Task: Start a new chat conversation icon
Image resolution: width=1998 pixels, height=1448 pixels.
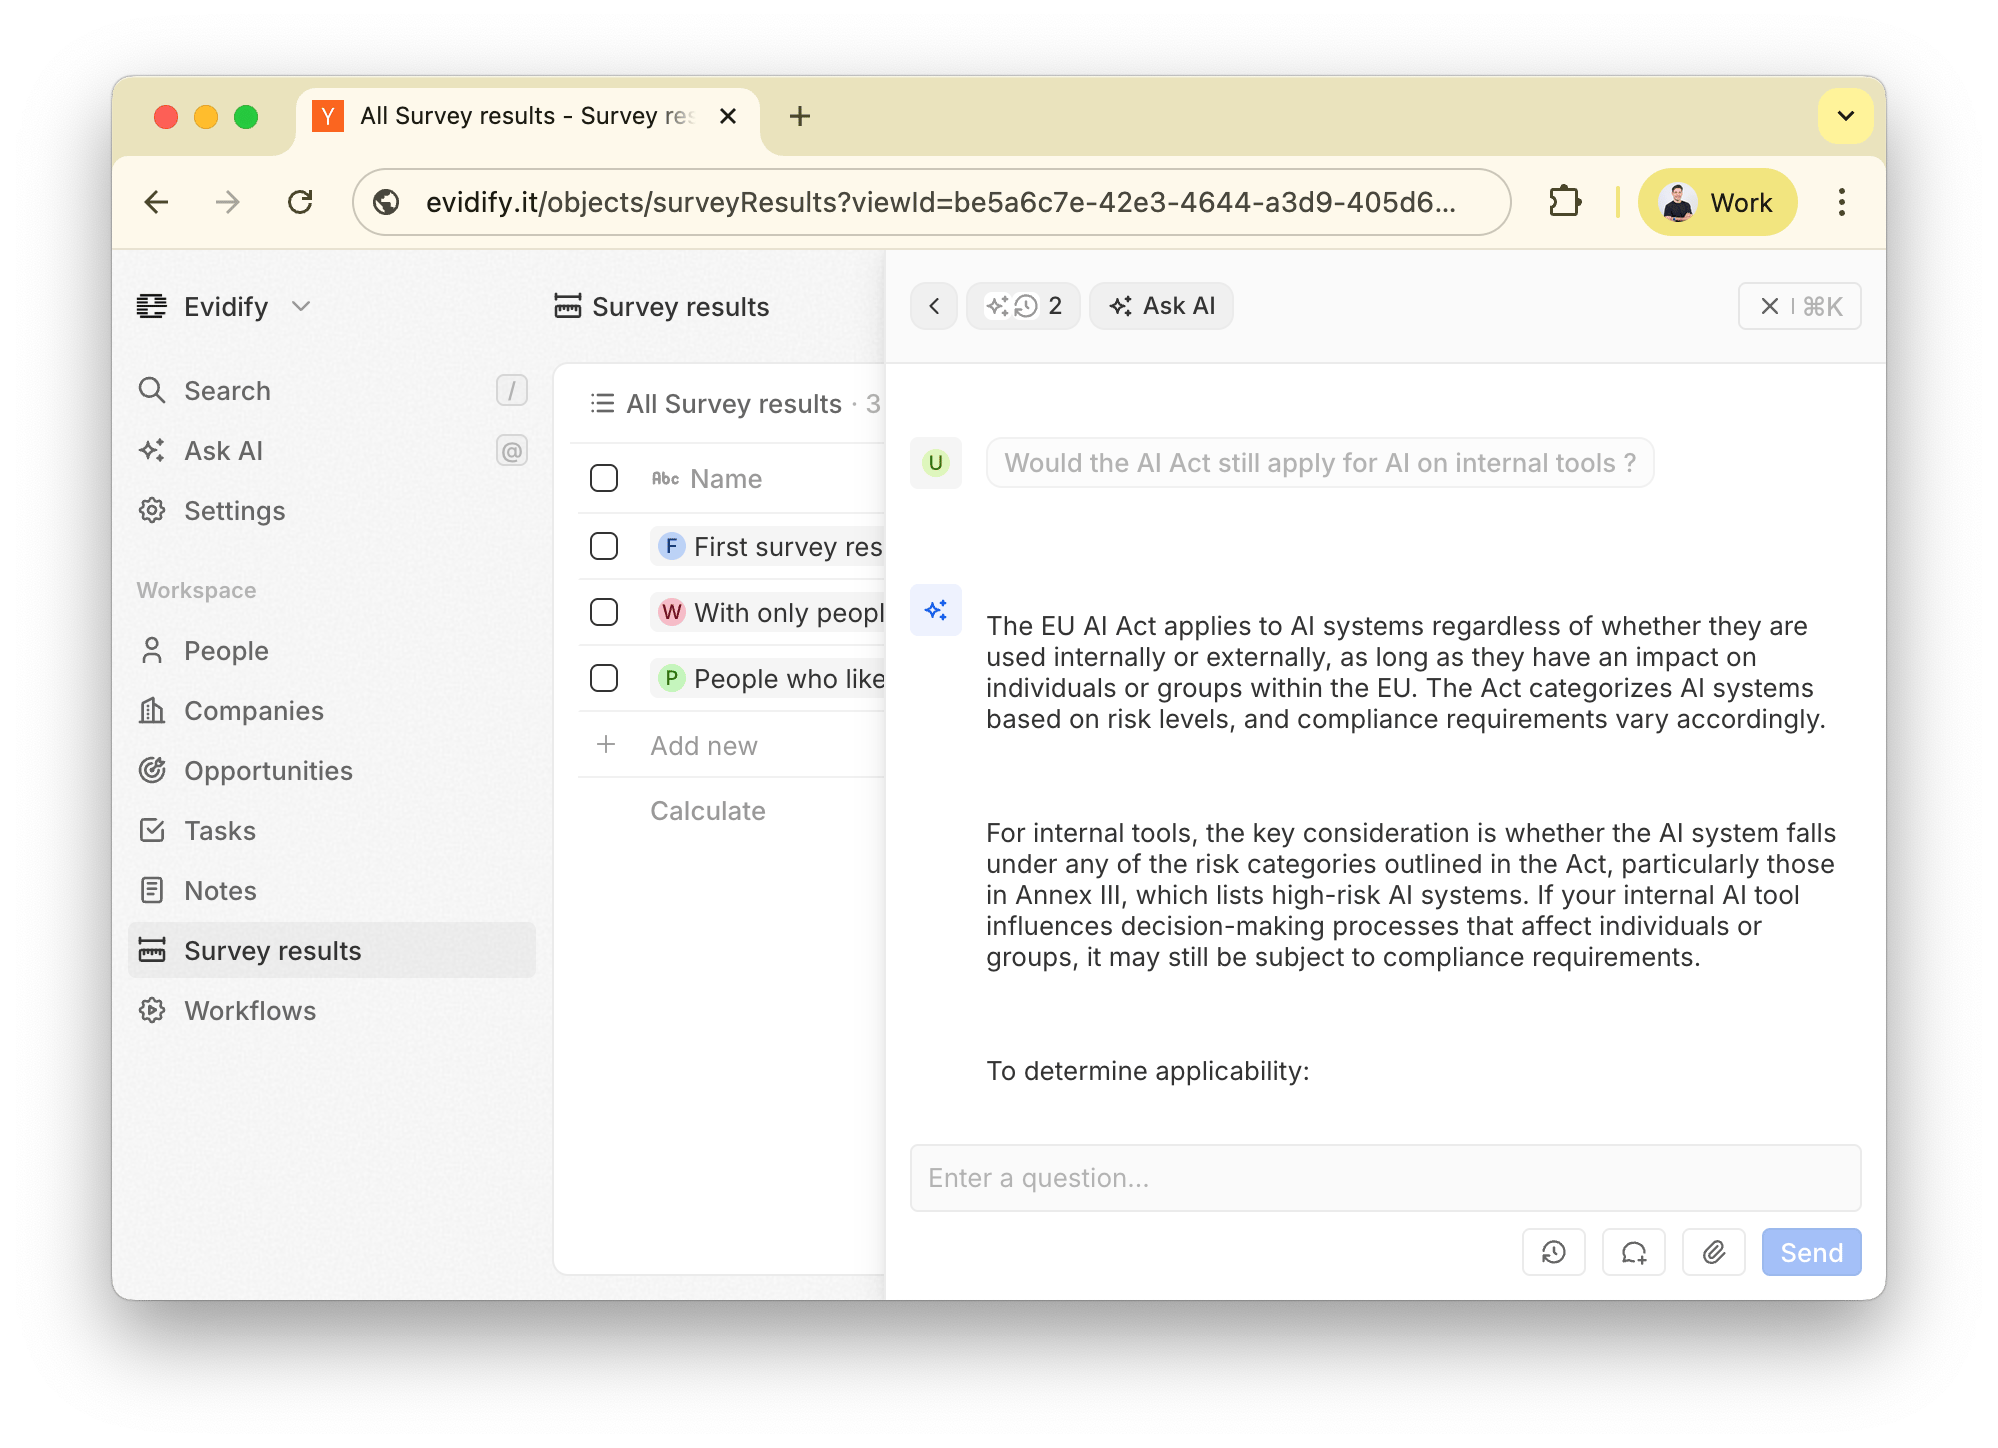Action: point(1633,1252)
